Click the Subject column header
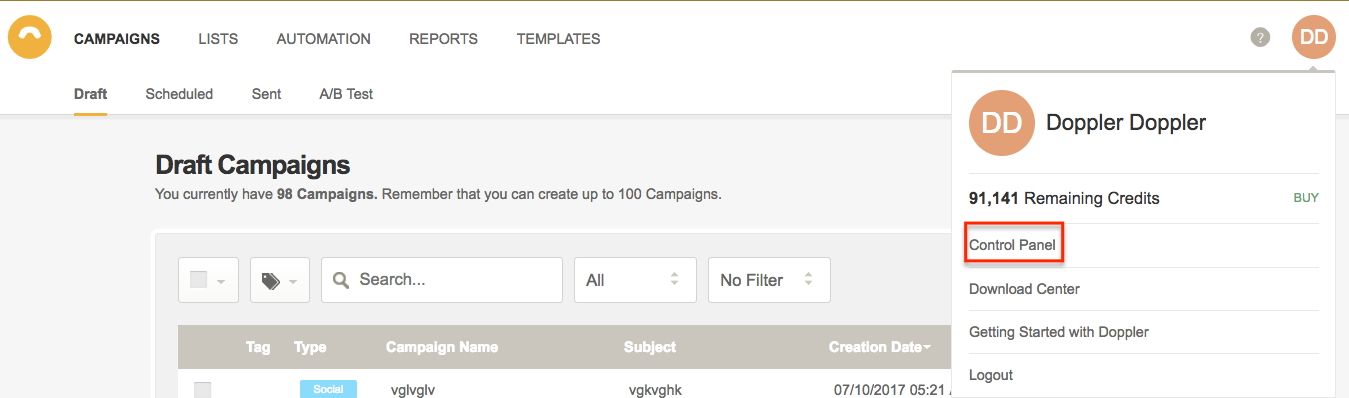The height and width of the screenshot is (398, 1349). 650,347
